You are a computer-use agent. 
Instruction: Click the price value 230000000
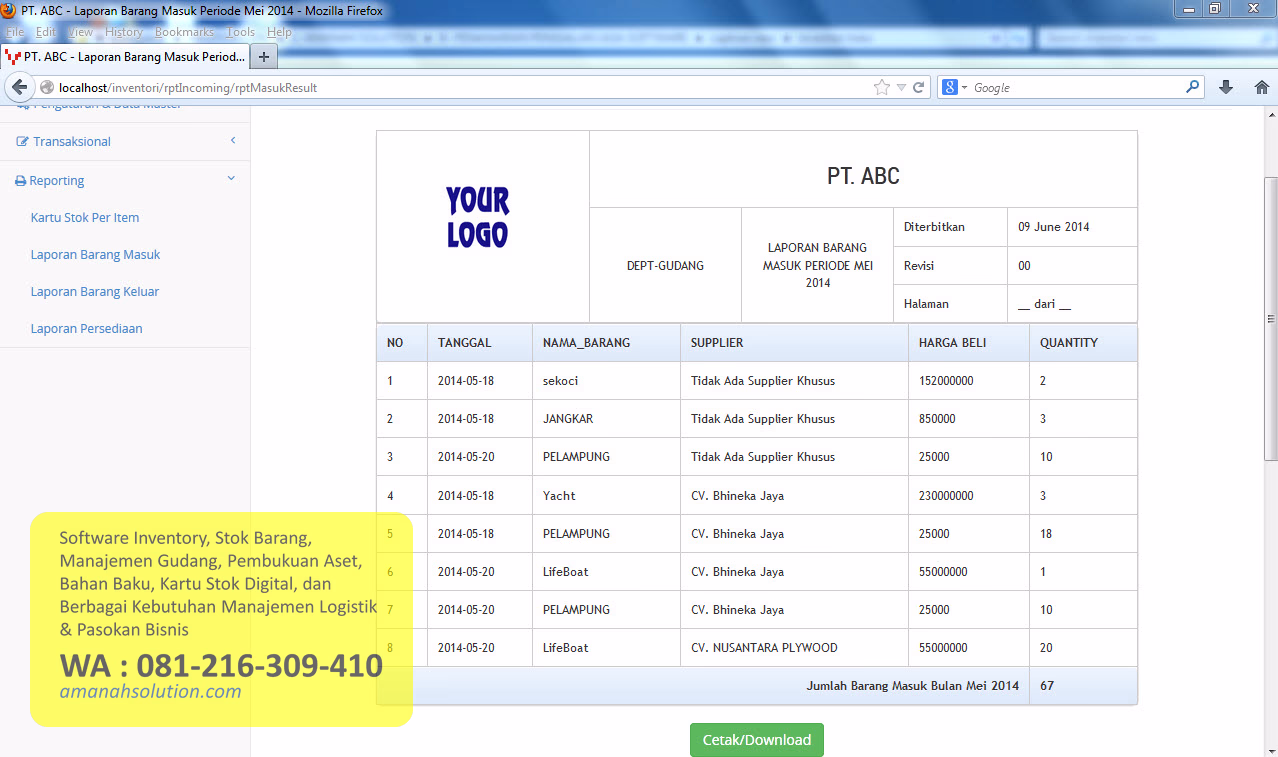[946, 496]
